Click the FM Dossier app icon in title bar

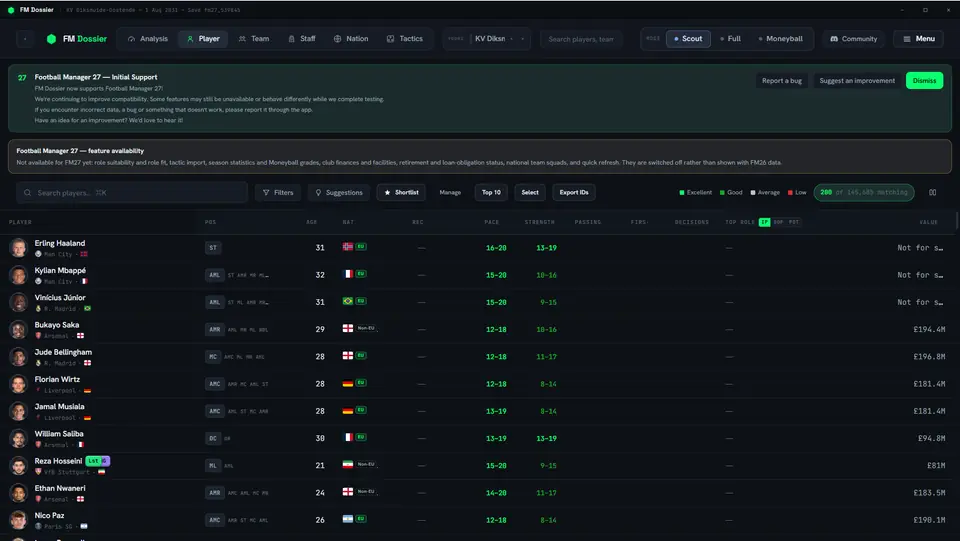11,10
